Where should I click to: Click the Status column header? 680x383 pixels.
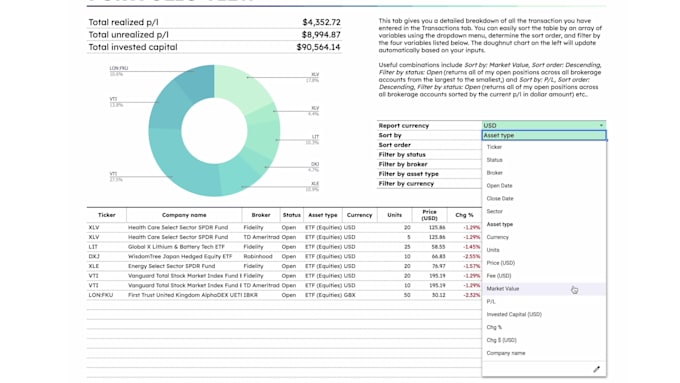point(292,215)
